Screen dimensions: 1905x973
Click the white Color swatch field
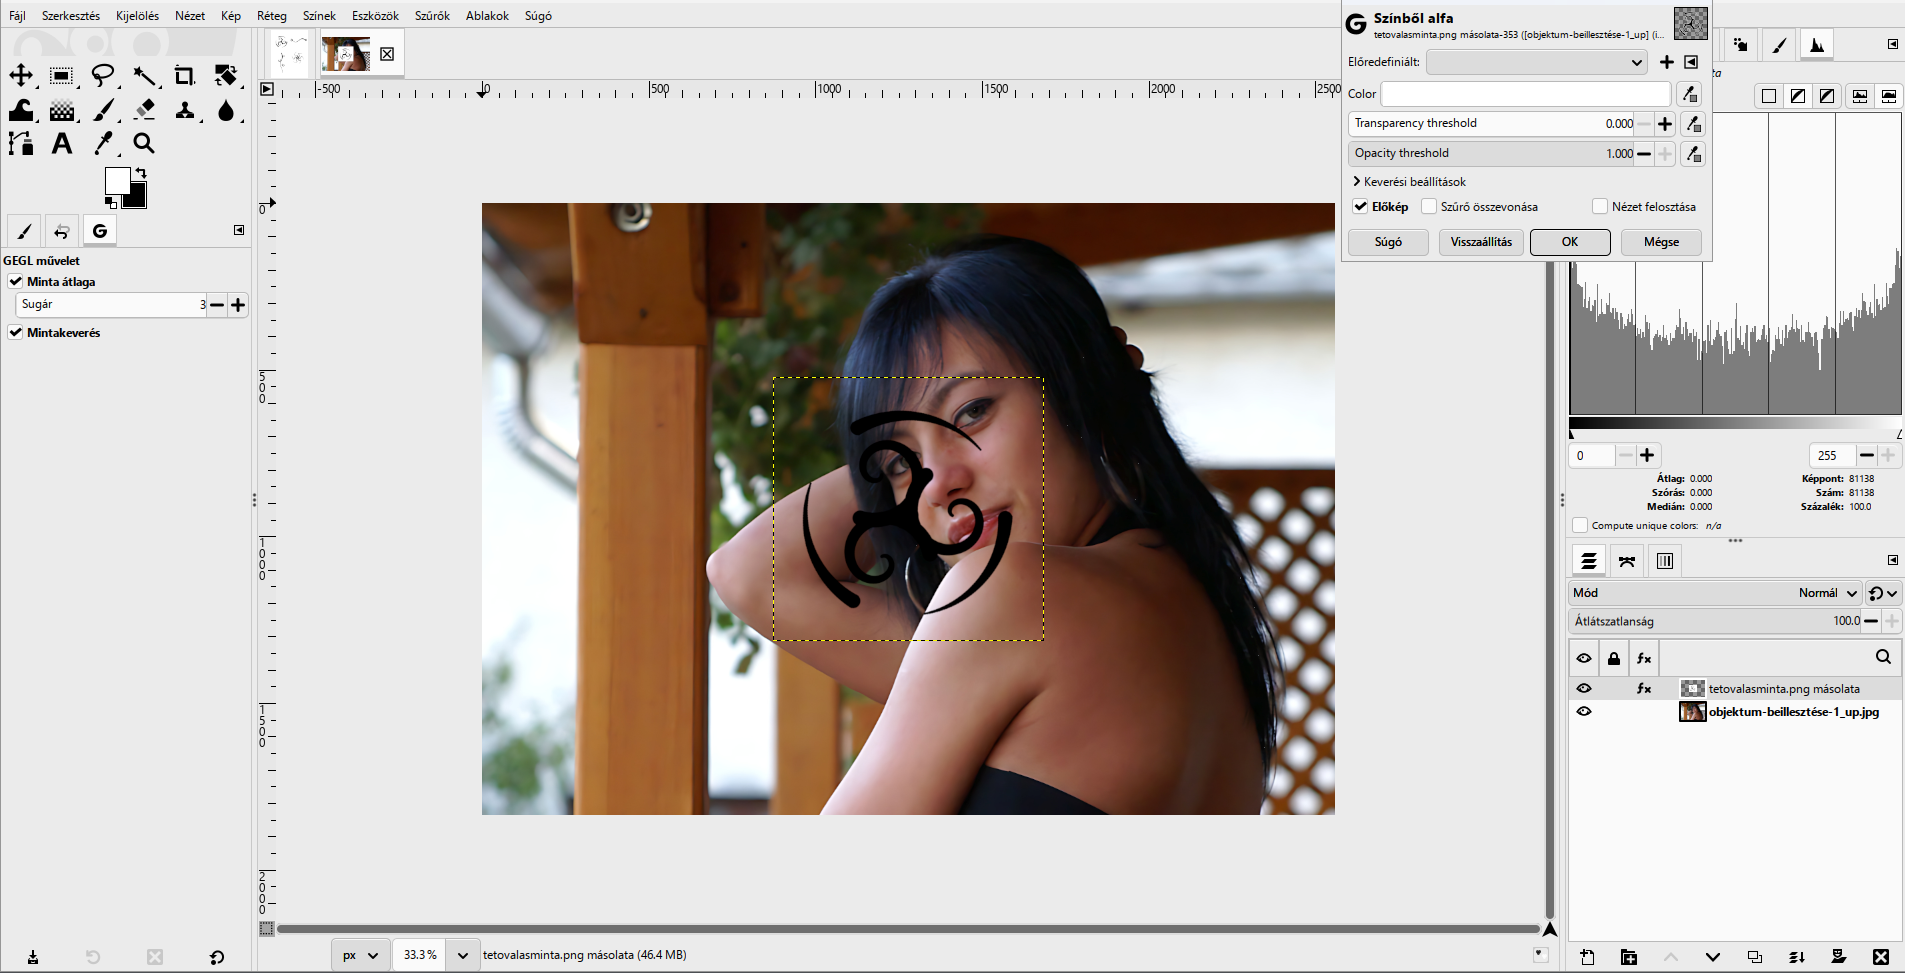pos(1526,94)
